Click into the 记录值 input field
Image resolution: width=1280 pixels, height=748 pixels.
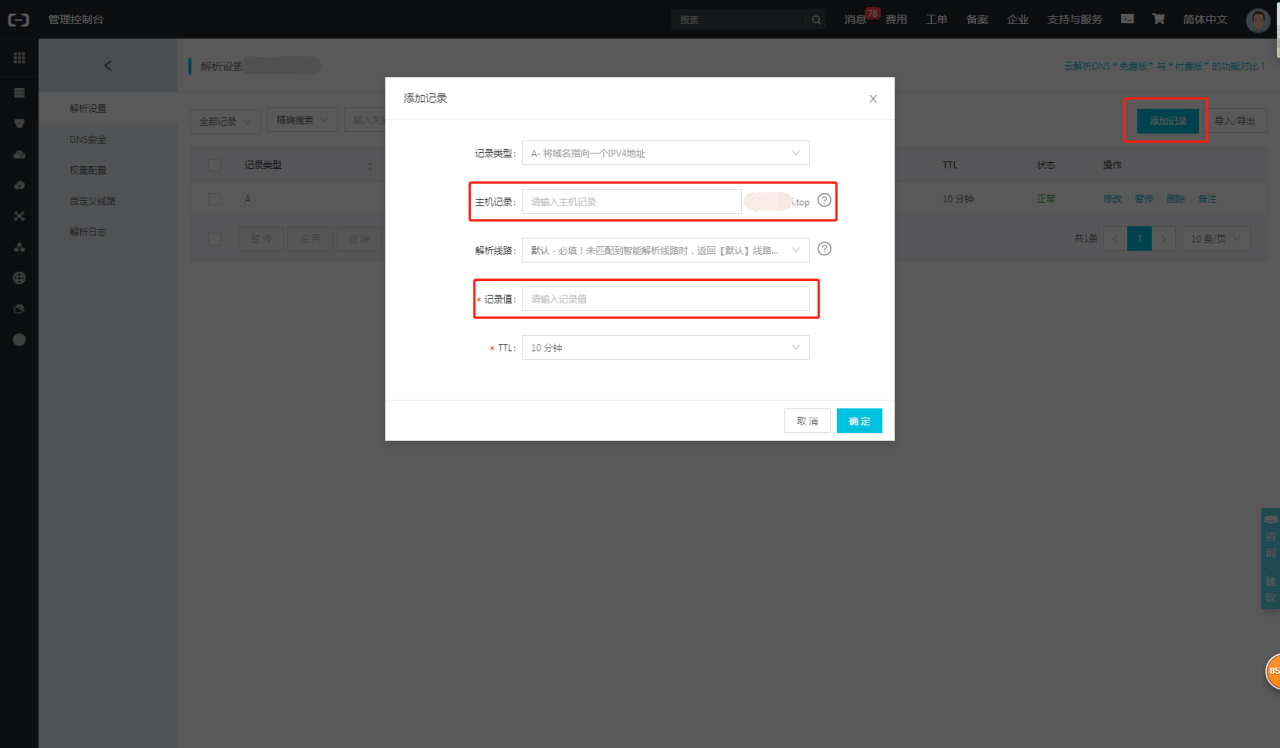(665, 299)
